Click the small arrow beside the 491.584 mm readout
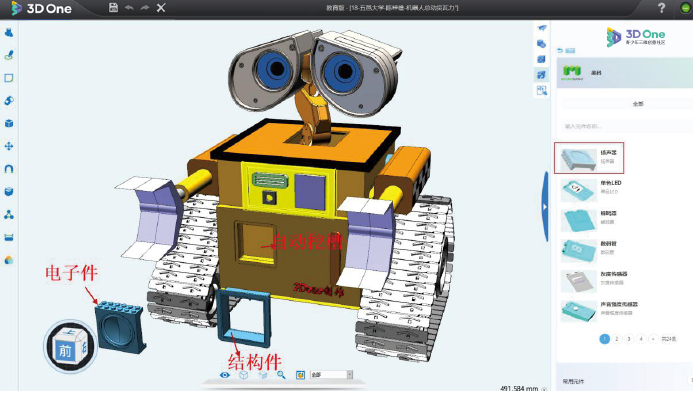This screenshot has height=393, width=693. (544, 389)
